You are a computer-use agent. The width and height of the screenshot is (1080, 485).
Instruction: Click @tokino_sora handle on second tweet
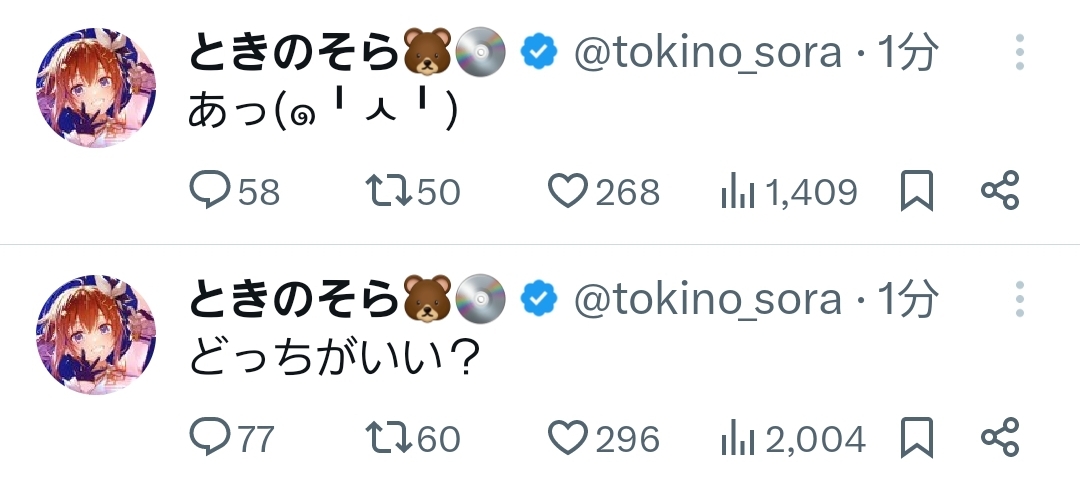coord(706,299)
